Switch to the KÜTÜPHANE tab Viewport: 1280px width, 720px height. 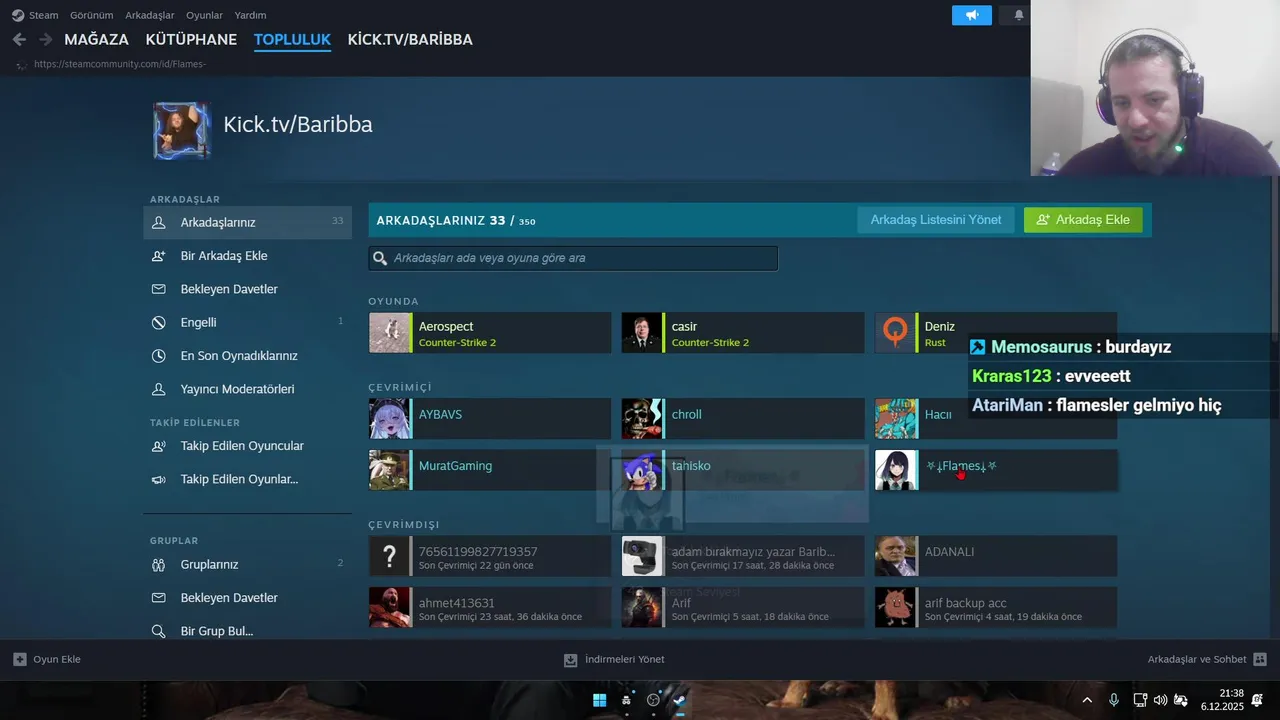(x=191, y=40)
